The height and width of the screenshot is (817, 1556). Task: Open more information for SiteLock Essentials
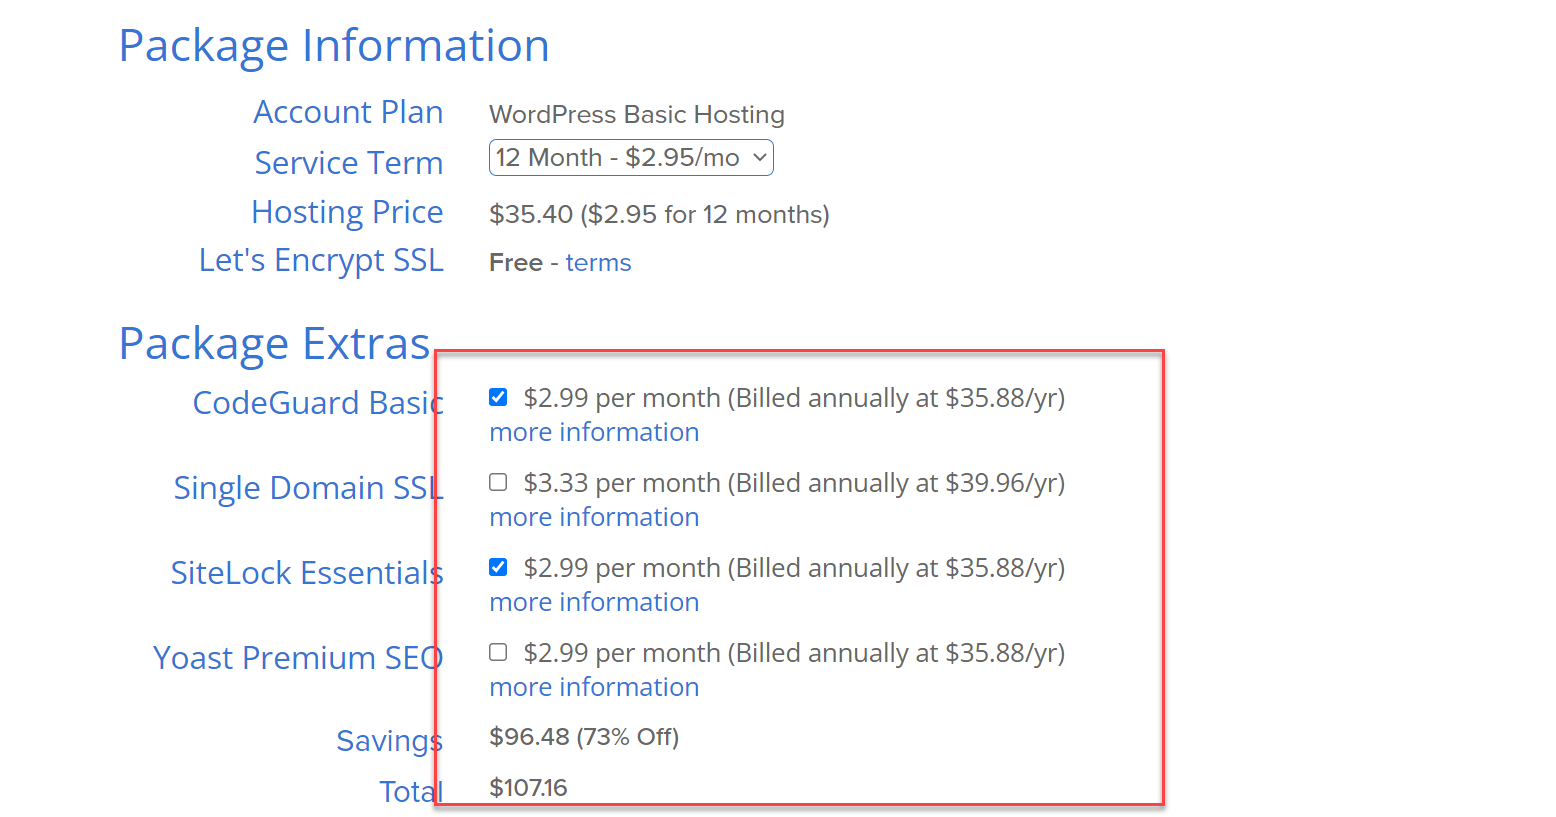(x=594, y=602)
